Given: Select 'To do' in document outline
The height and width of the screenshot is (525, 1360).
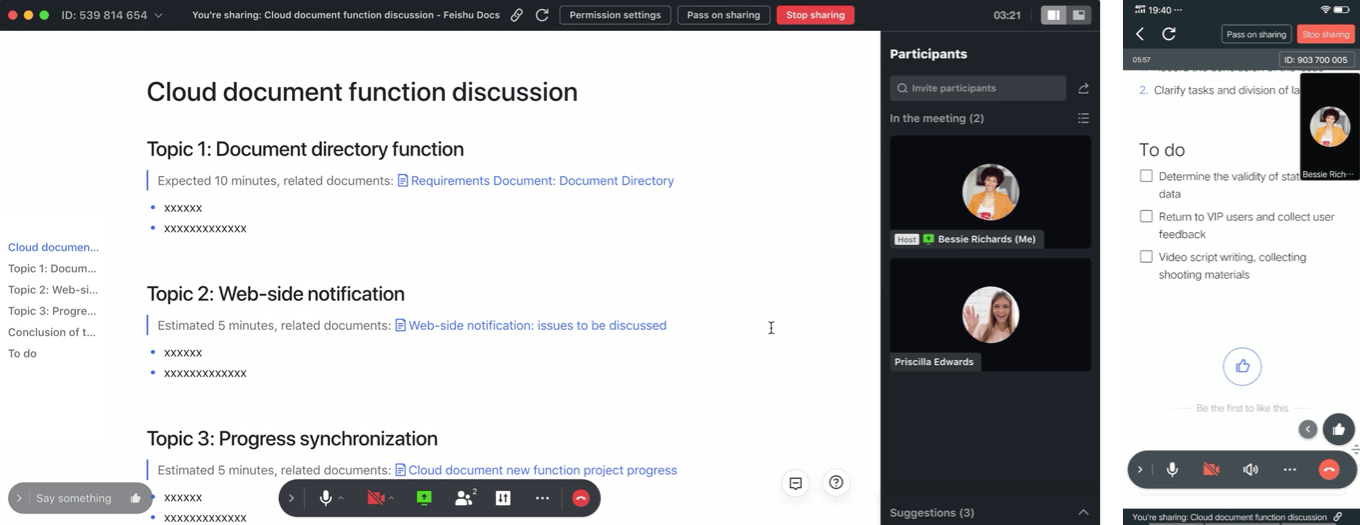Looking at the screenshot, I should click(23, 353).
